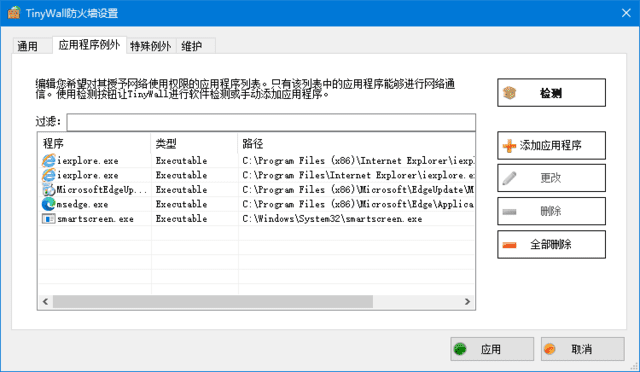Sort the list by the 类型 column header
This screenshot has height=372, width=640.
click(x=194, y=143)
